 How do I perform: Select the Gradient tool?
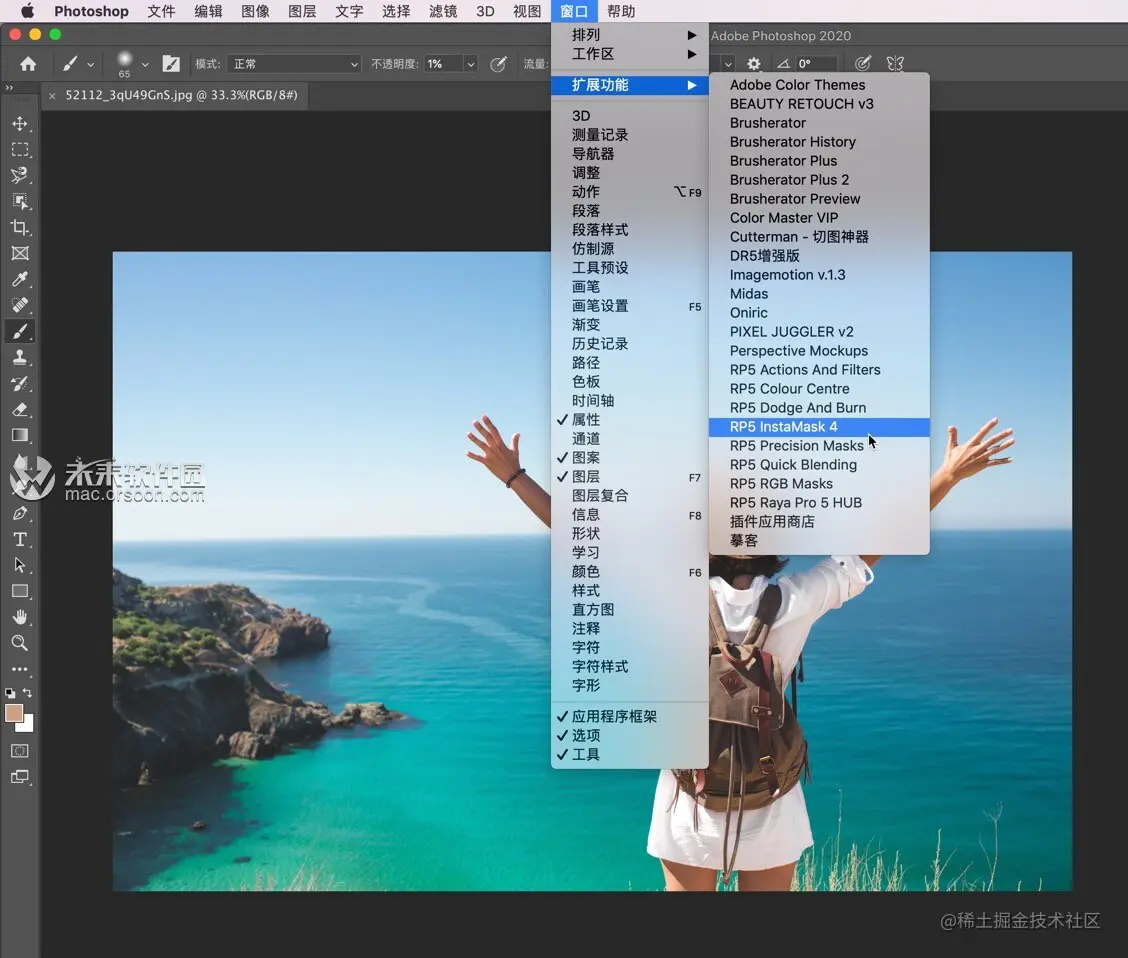(20, 435)
